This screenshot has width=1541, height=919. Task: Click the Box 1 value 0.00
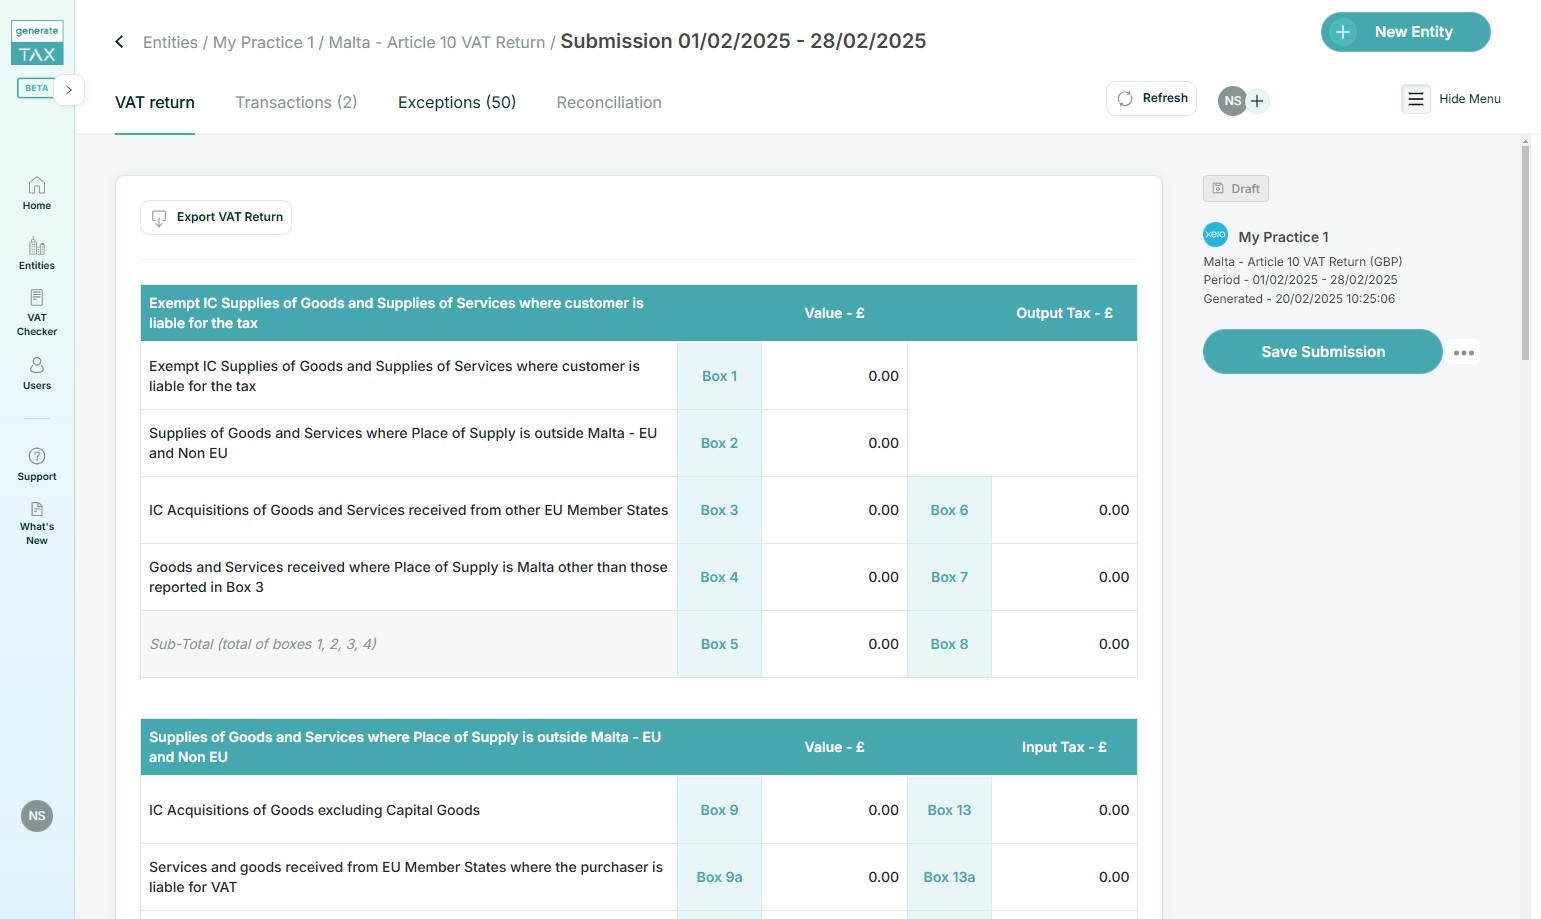click(883, 376)
